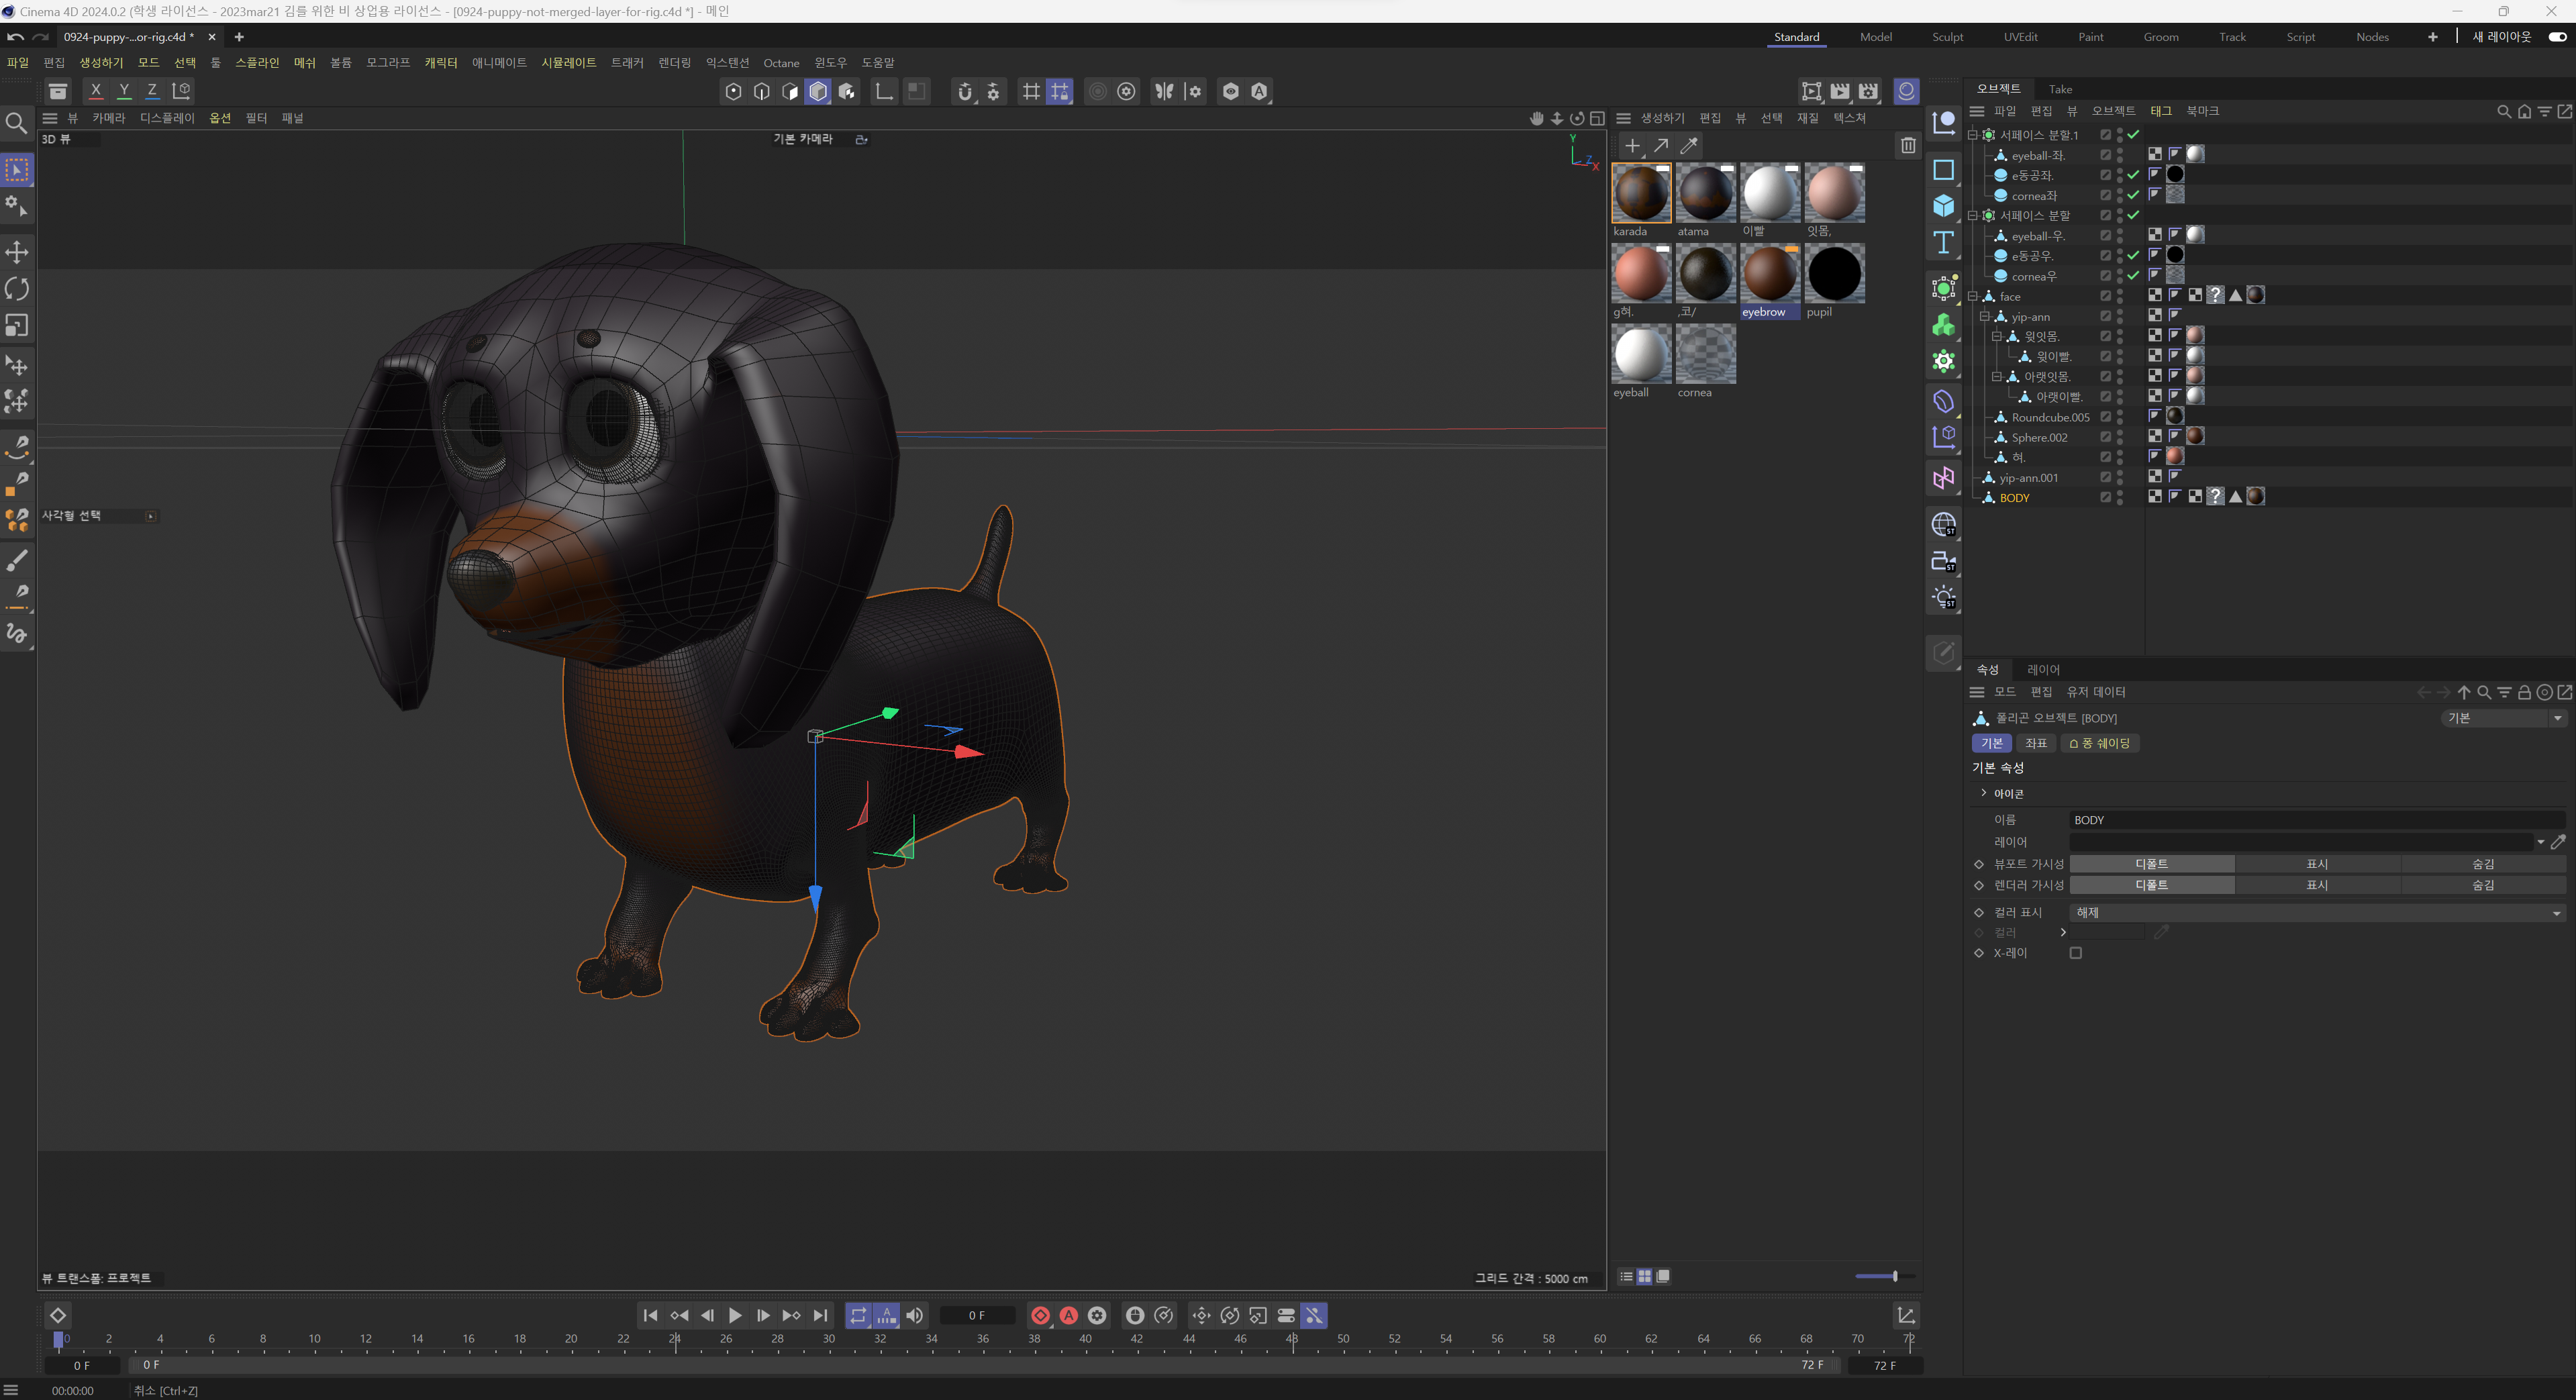
Task: Select the eyebrow material thumbnail
Action: coord(1769,273)
